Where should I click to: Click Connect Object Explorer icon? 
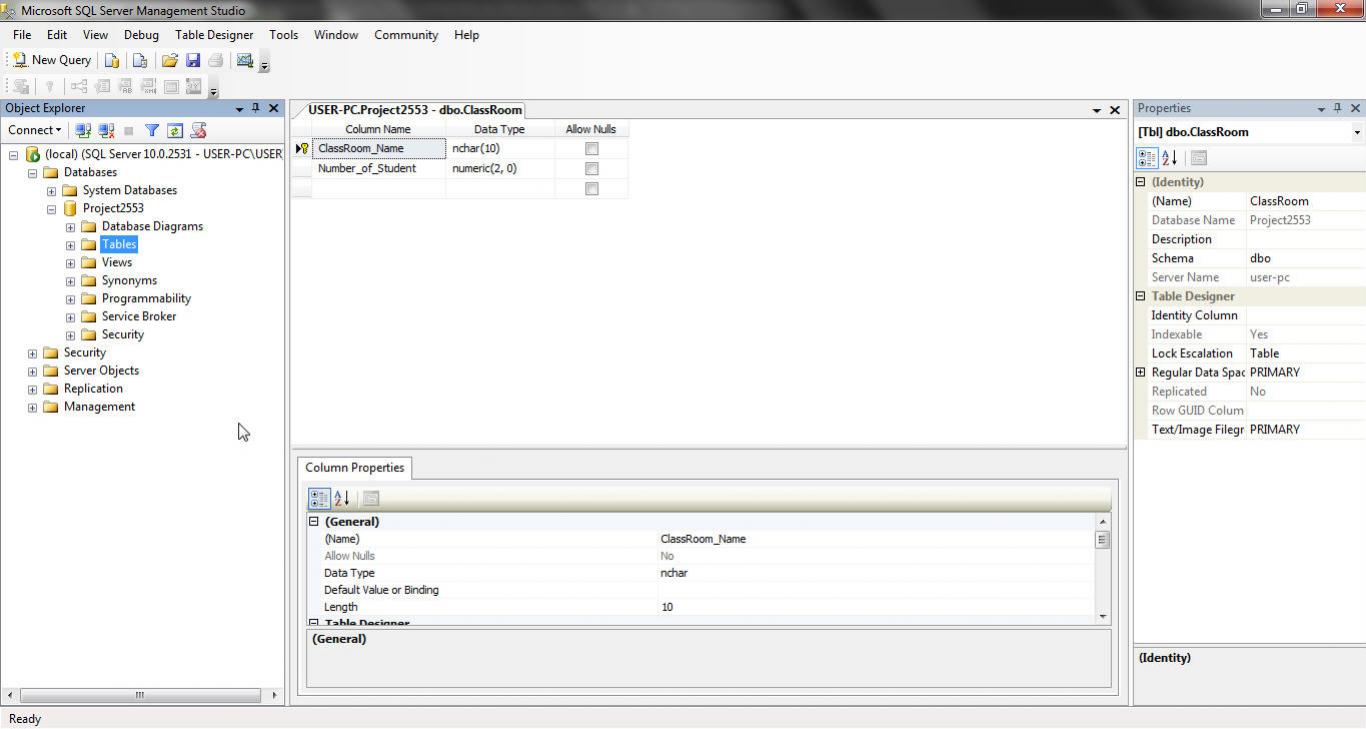coord(83,131)
